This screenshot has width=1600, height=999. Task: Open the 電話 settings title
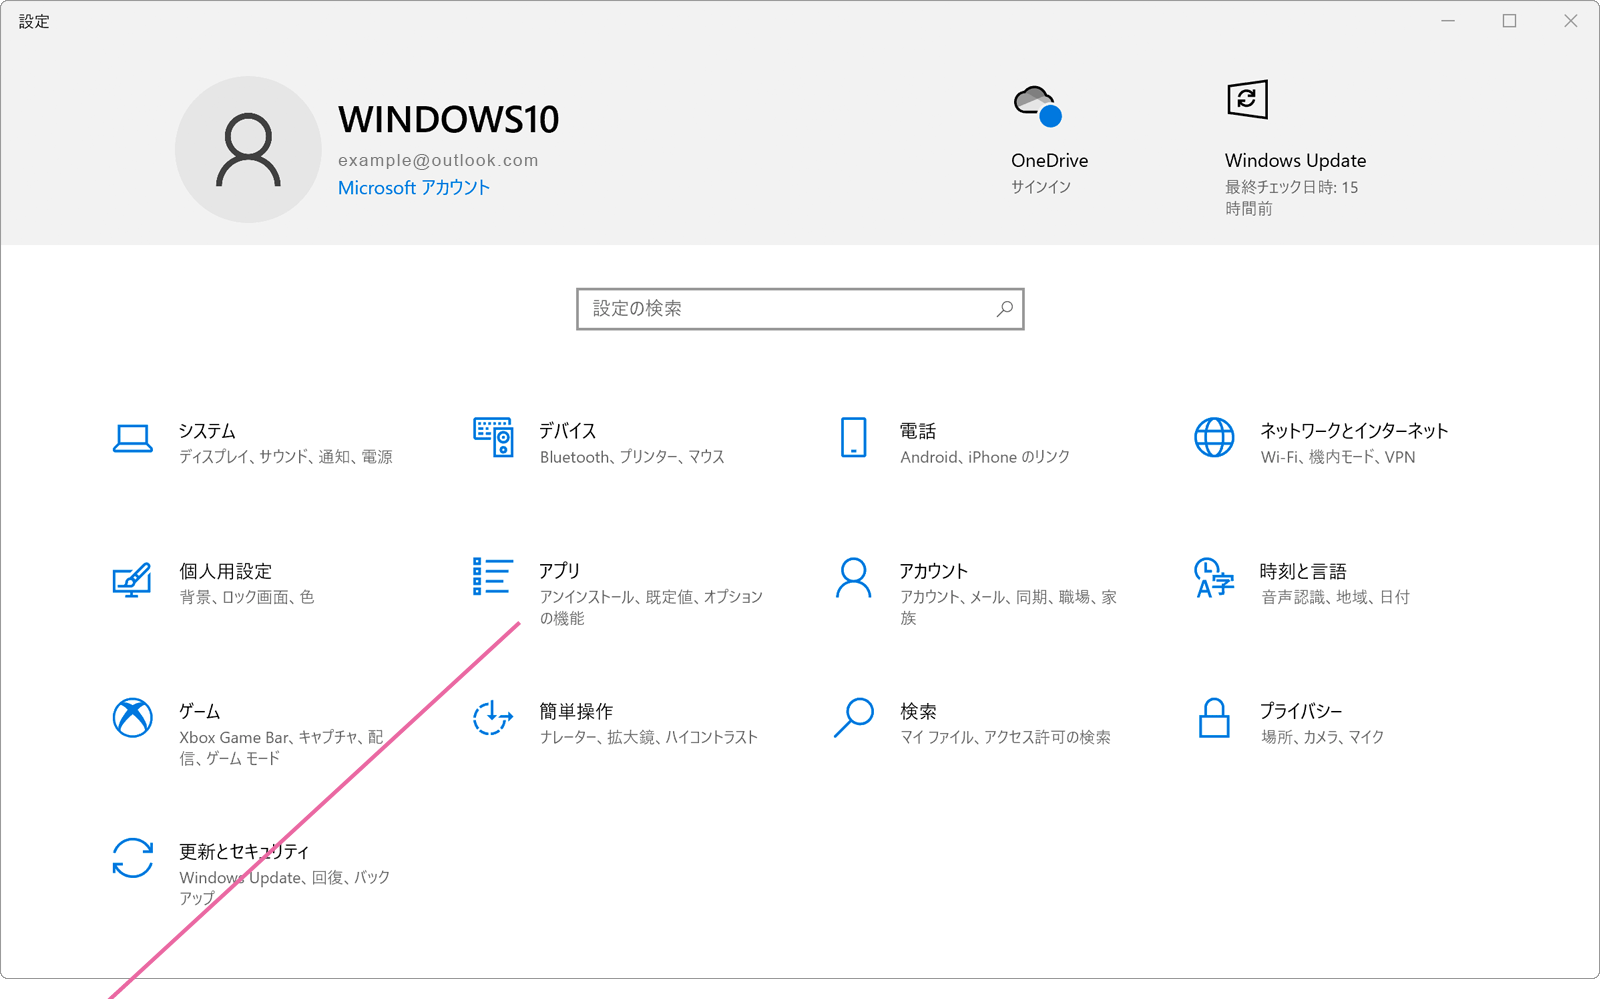pos(918,431)
